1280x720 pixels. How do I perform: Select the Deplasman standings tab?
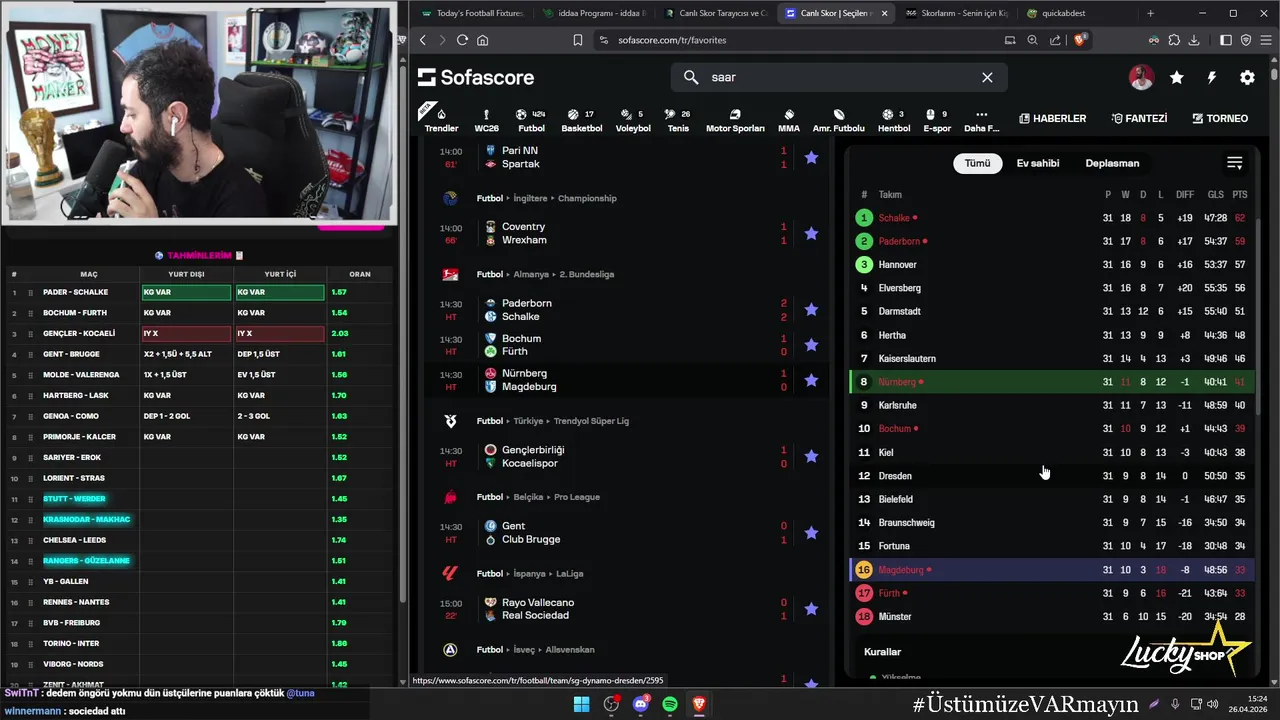1112,163
